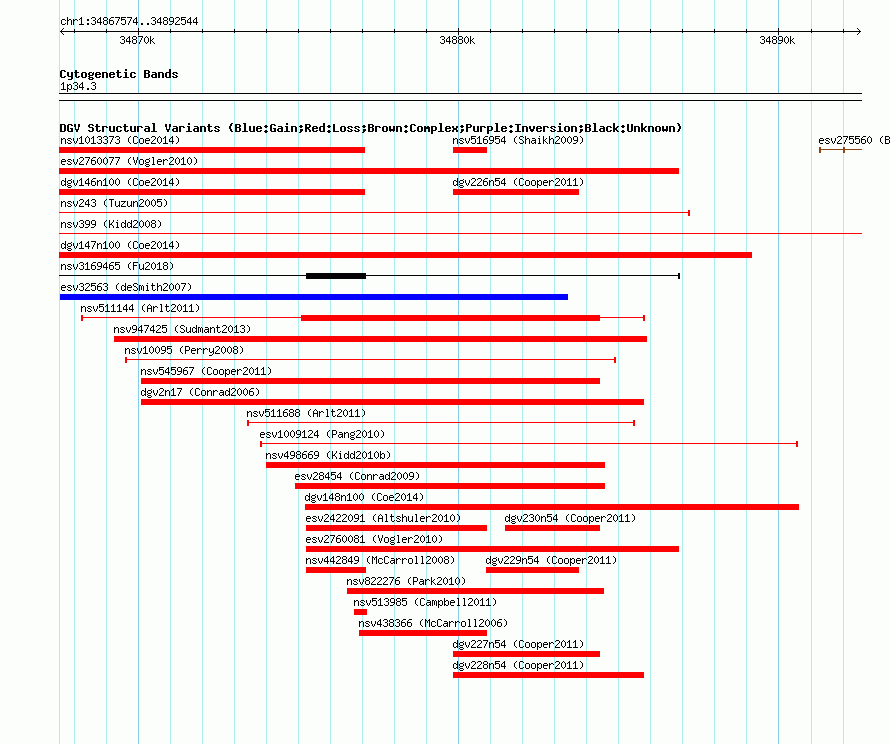The width and height of the screenshot is (890, 744).
Task: Select the nsv513985 (Campbell2011) variant
Action: click(x=425, y=602)
